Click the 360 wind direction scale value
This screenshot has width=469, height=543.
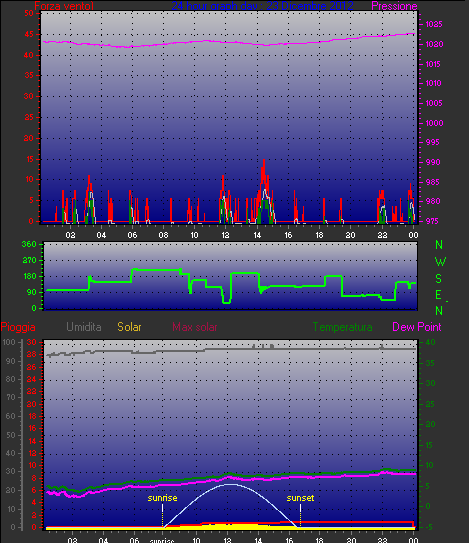coord(29,244)
